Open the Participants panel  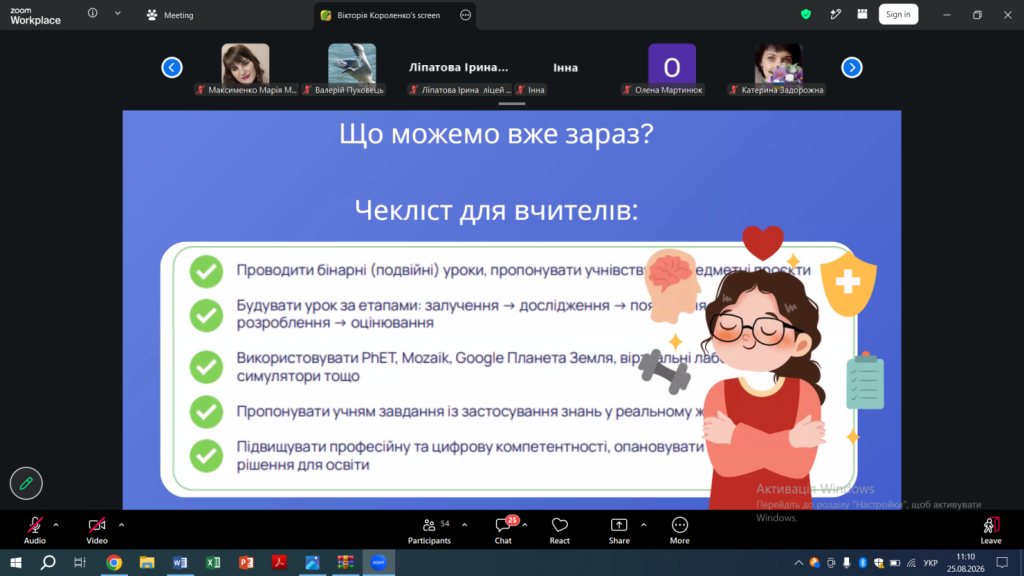[429, 530]
